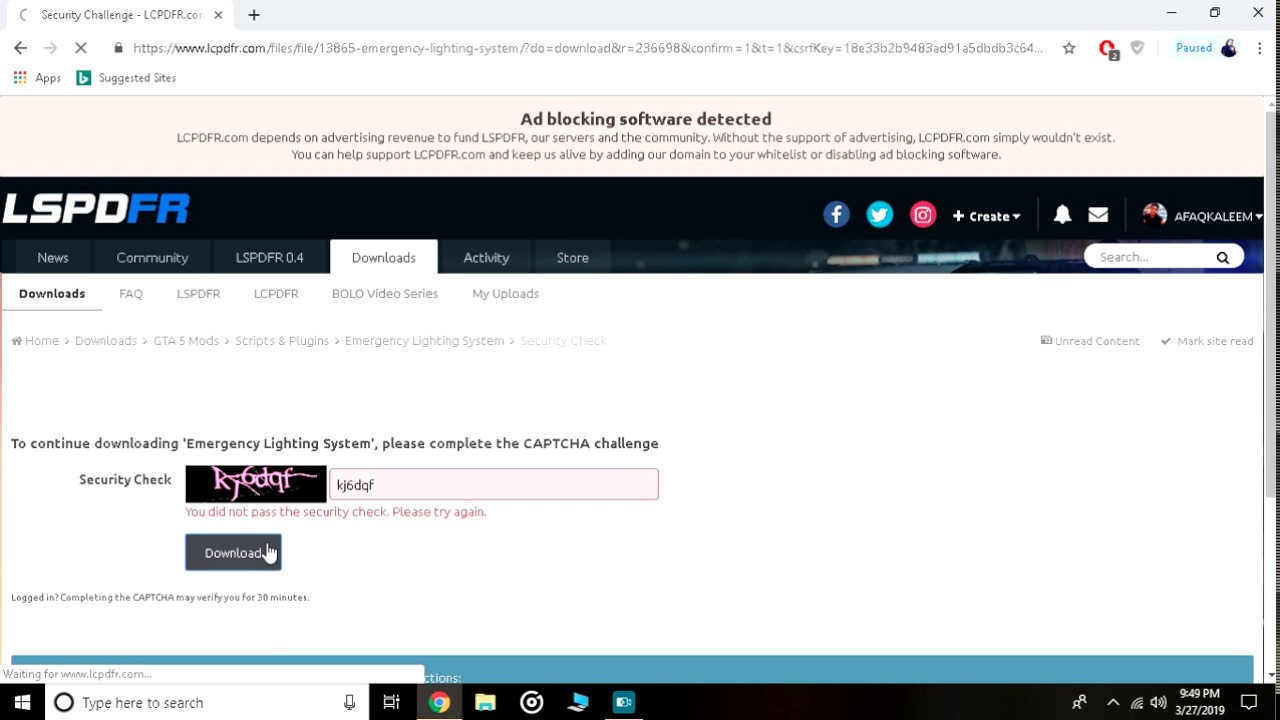
Task: Open the Apps bookmarks shortcut
Action: coord(37,78)
